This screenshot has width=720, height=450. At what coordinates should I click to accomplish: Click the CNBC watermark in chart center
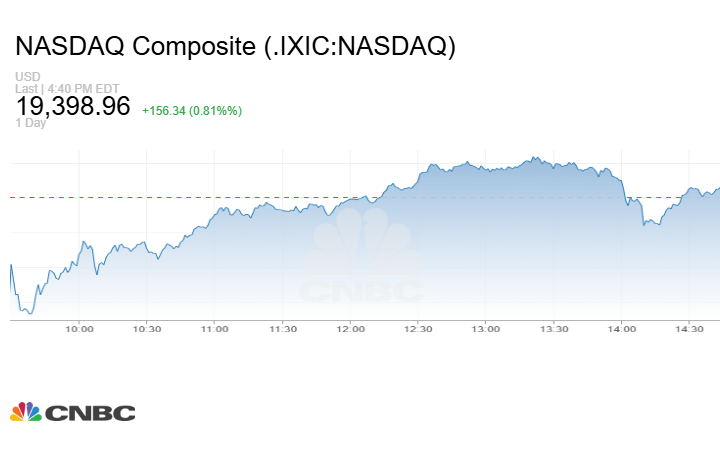tap(361, 263)
